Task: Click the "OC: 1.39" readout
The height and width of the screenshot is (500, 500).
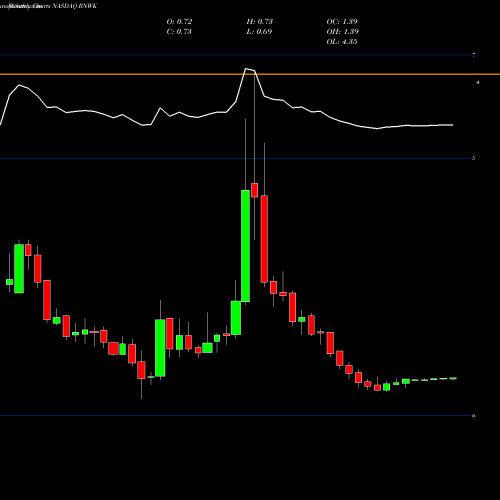Action: coord(342,22)
